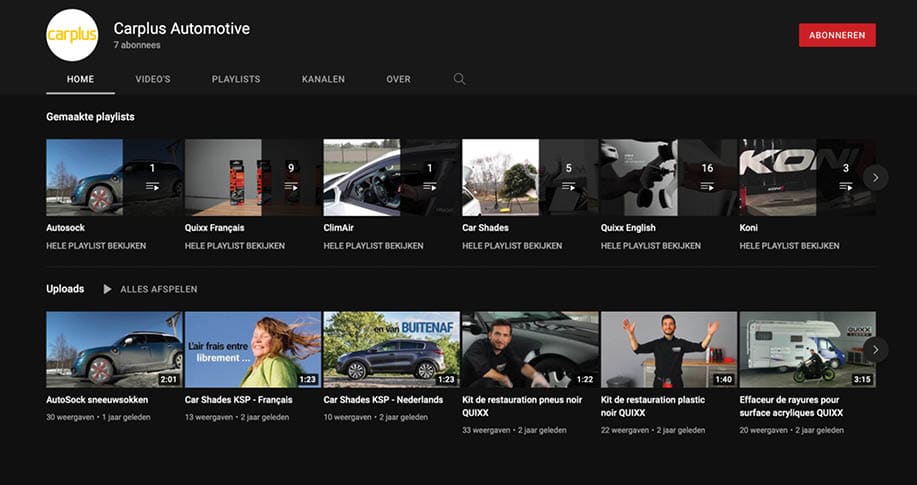Image resolution: width=917 pixels, height=485 pixels.
Task: Click Kit de restauration plastic noir title
Action: pyautogui.click(x=653, y=406)
